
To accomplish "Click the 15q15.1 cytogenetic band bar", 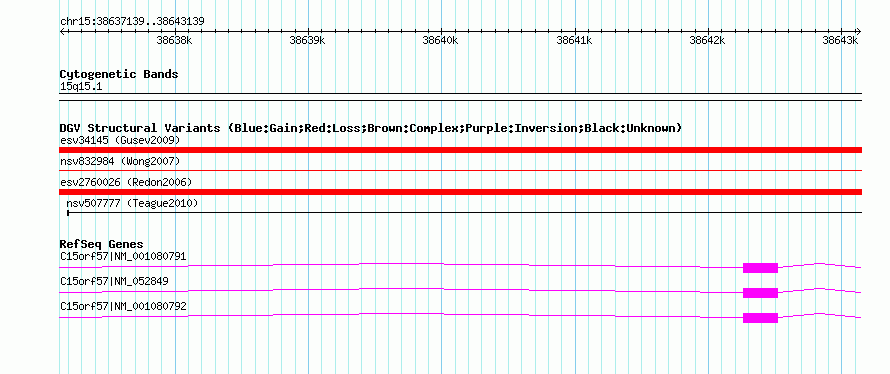I will coord(460,97).
